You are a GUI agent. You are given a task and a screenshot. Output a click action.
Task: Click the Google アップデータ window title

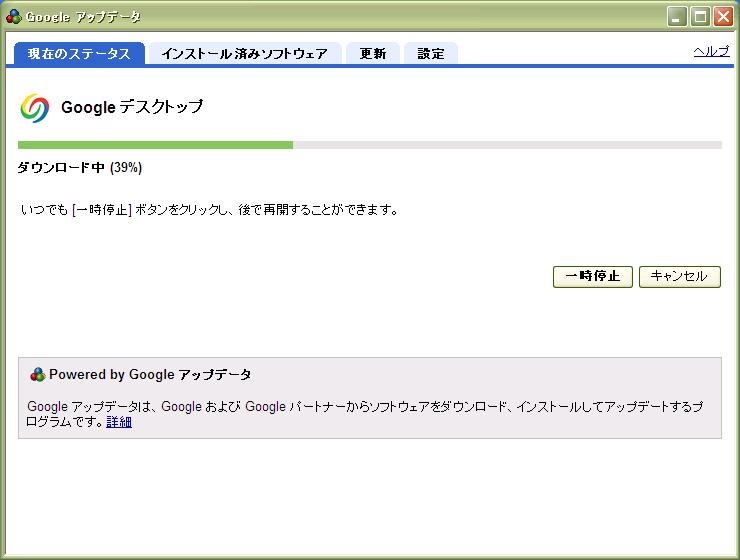(84, 17)
